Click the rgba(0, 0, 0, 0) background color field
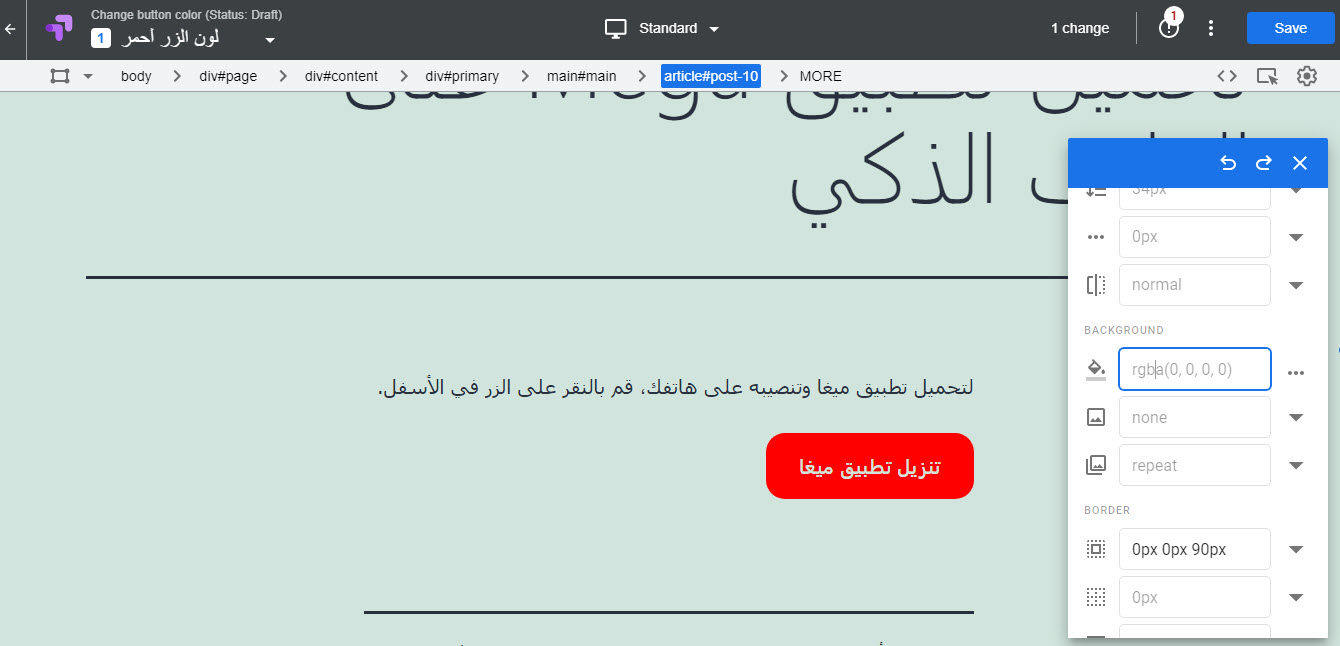Viewport: 1340px width, 646px height. [x=1195, y=369]
